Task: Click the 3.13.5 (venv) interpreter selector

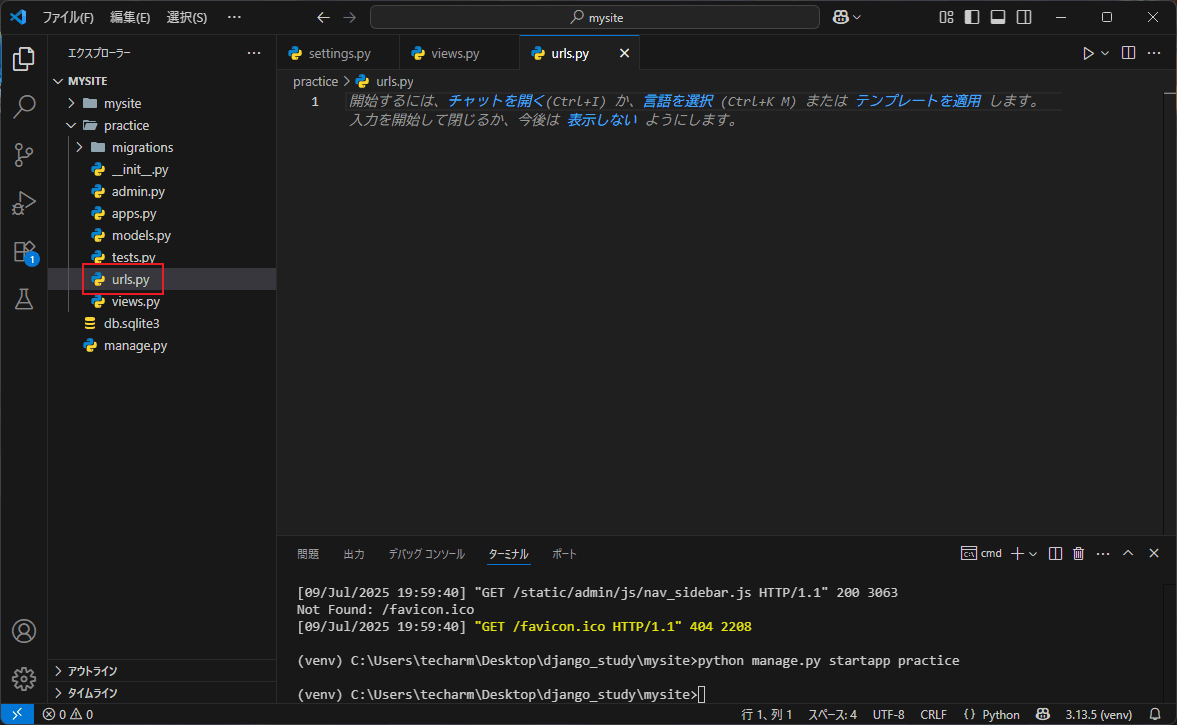Action: coord(1098,714)
